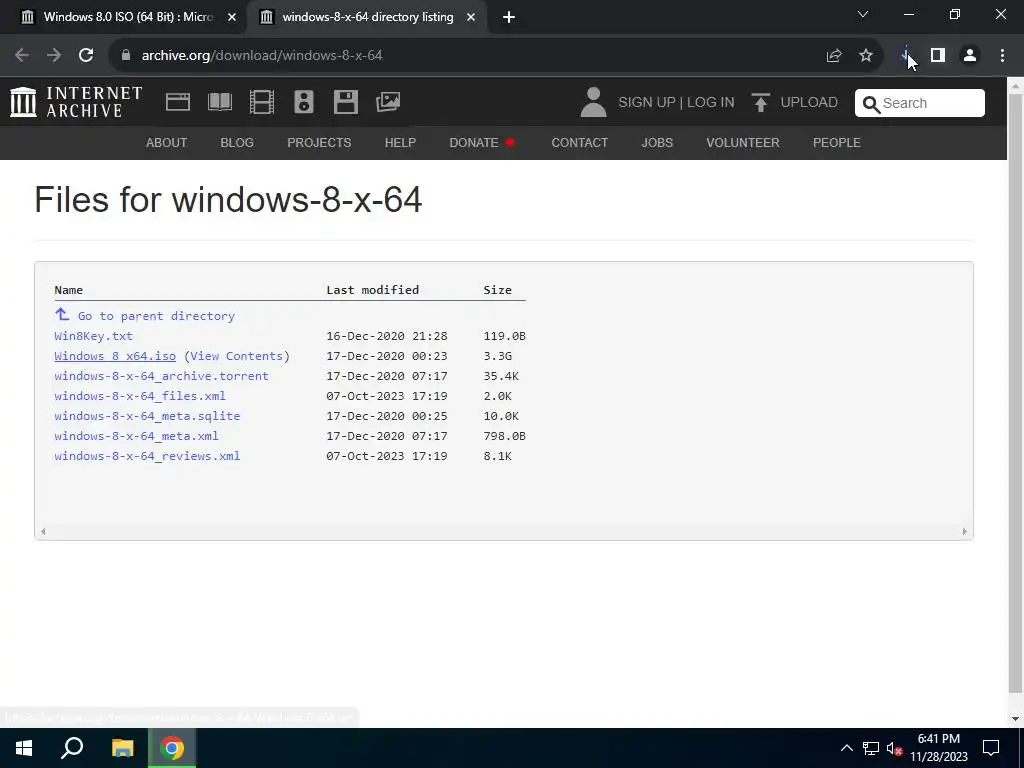Open windows-8-x-64_files.xml
Screen dimensions: 1024x768
(140, 396)
